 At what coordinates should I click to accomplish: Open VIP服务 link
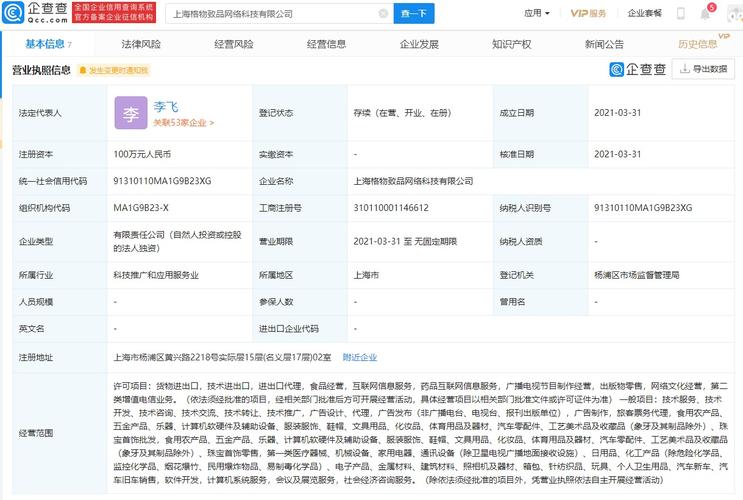588,13
